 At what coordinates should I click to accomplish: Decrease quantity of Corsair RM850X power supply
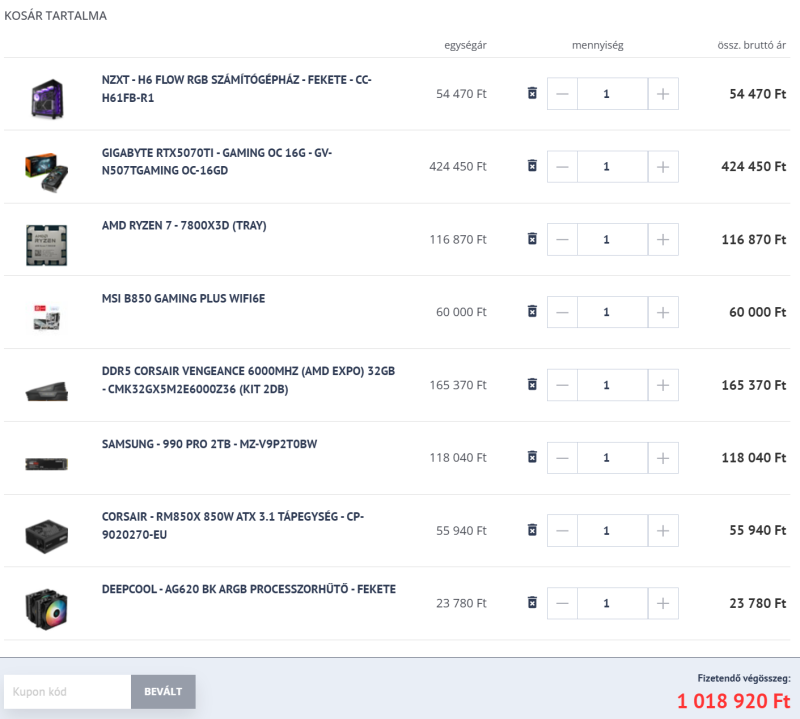point(562,531)
